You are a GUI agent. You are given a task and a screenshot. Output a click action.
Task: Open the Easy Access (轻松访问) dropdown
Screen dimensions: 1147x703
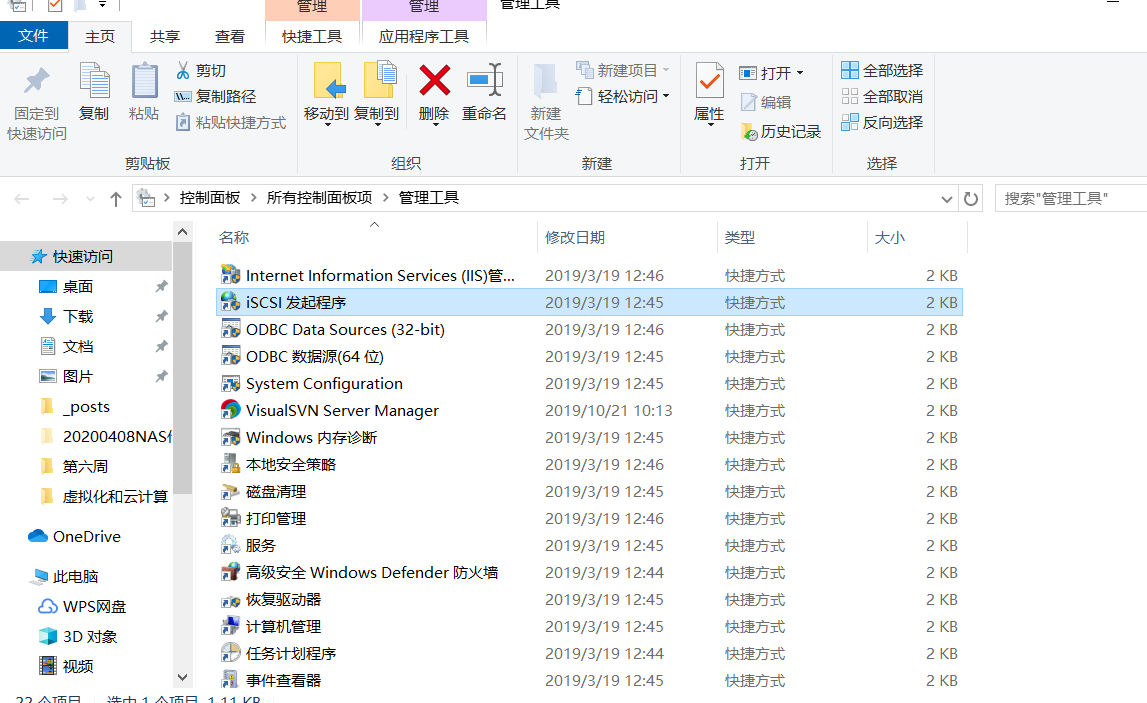666,96
